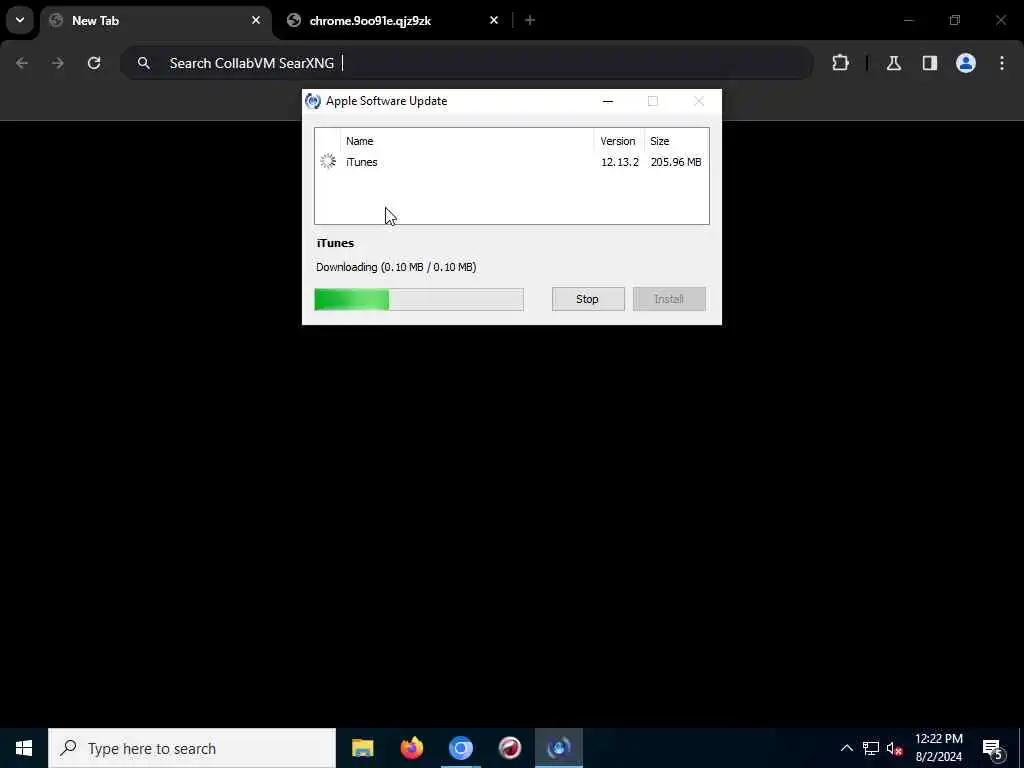1024x768 pixels.
Task: Open the browser profile avatar
Action: (966, 63)
